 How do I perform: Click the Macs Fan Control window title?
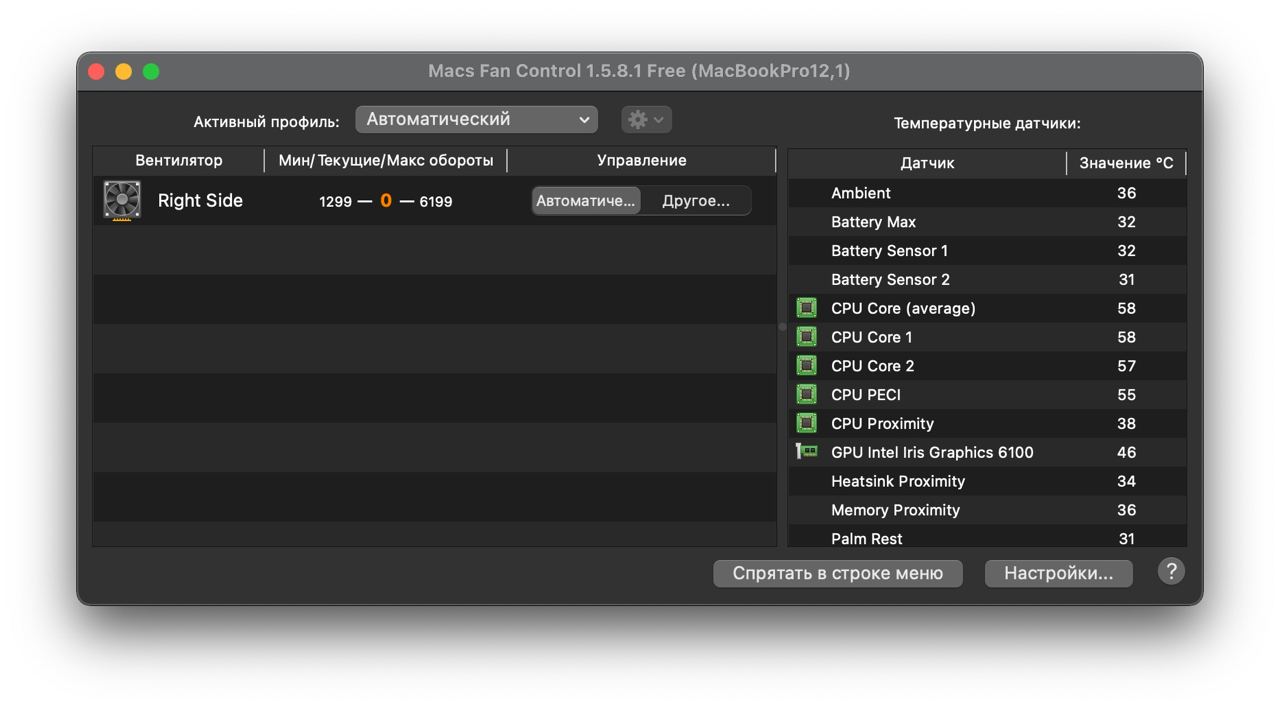(x=639, y=71)
